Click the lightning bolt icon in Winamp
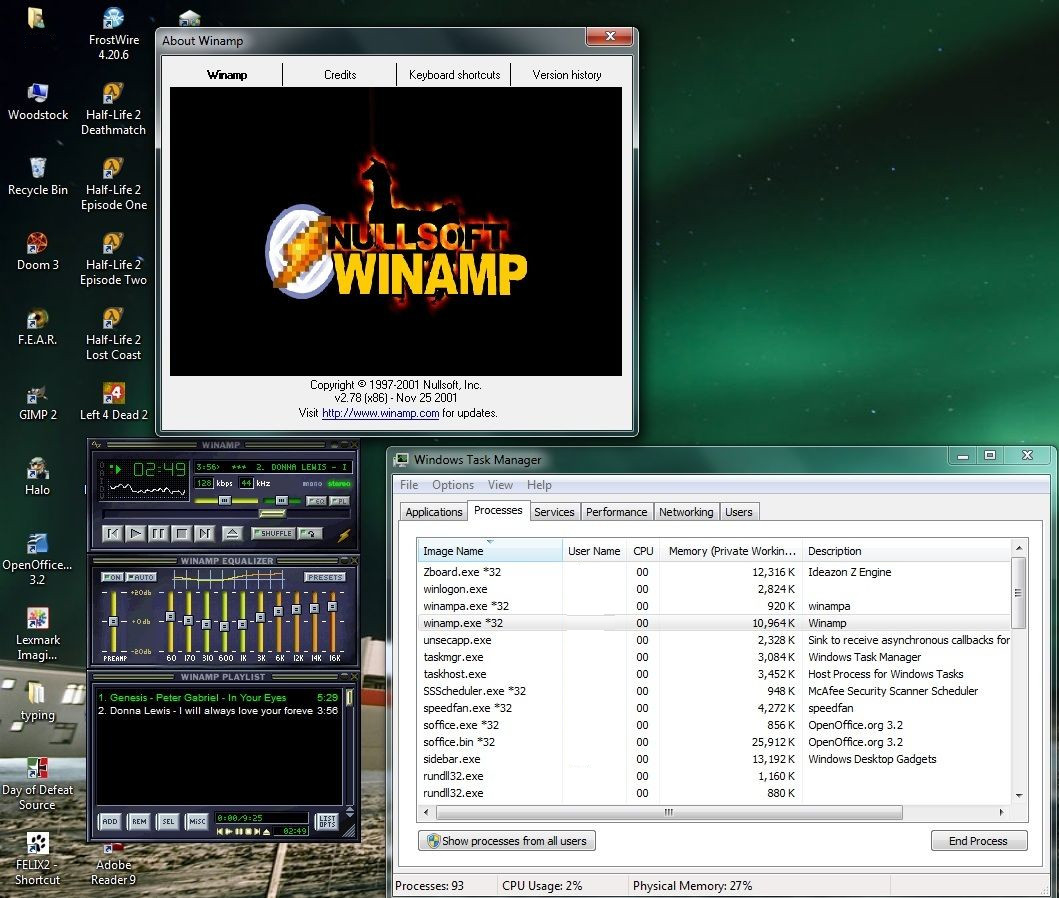Viewport: 1059px width, 898px height. click(344, 535)
